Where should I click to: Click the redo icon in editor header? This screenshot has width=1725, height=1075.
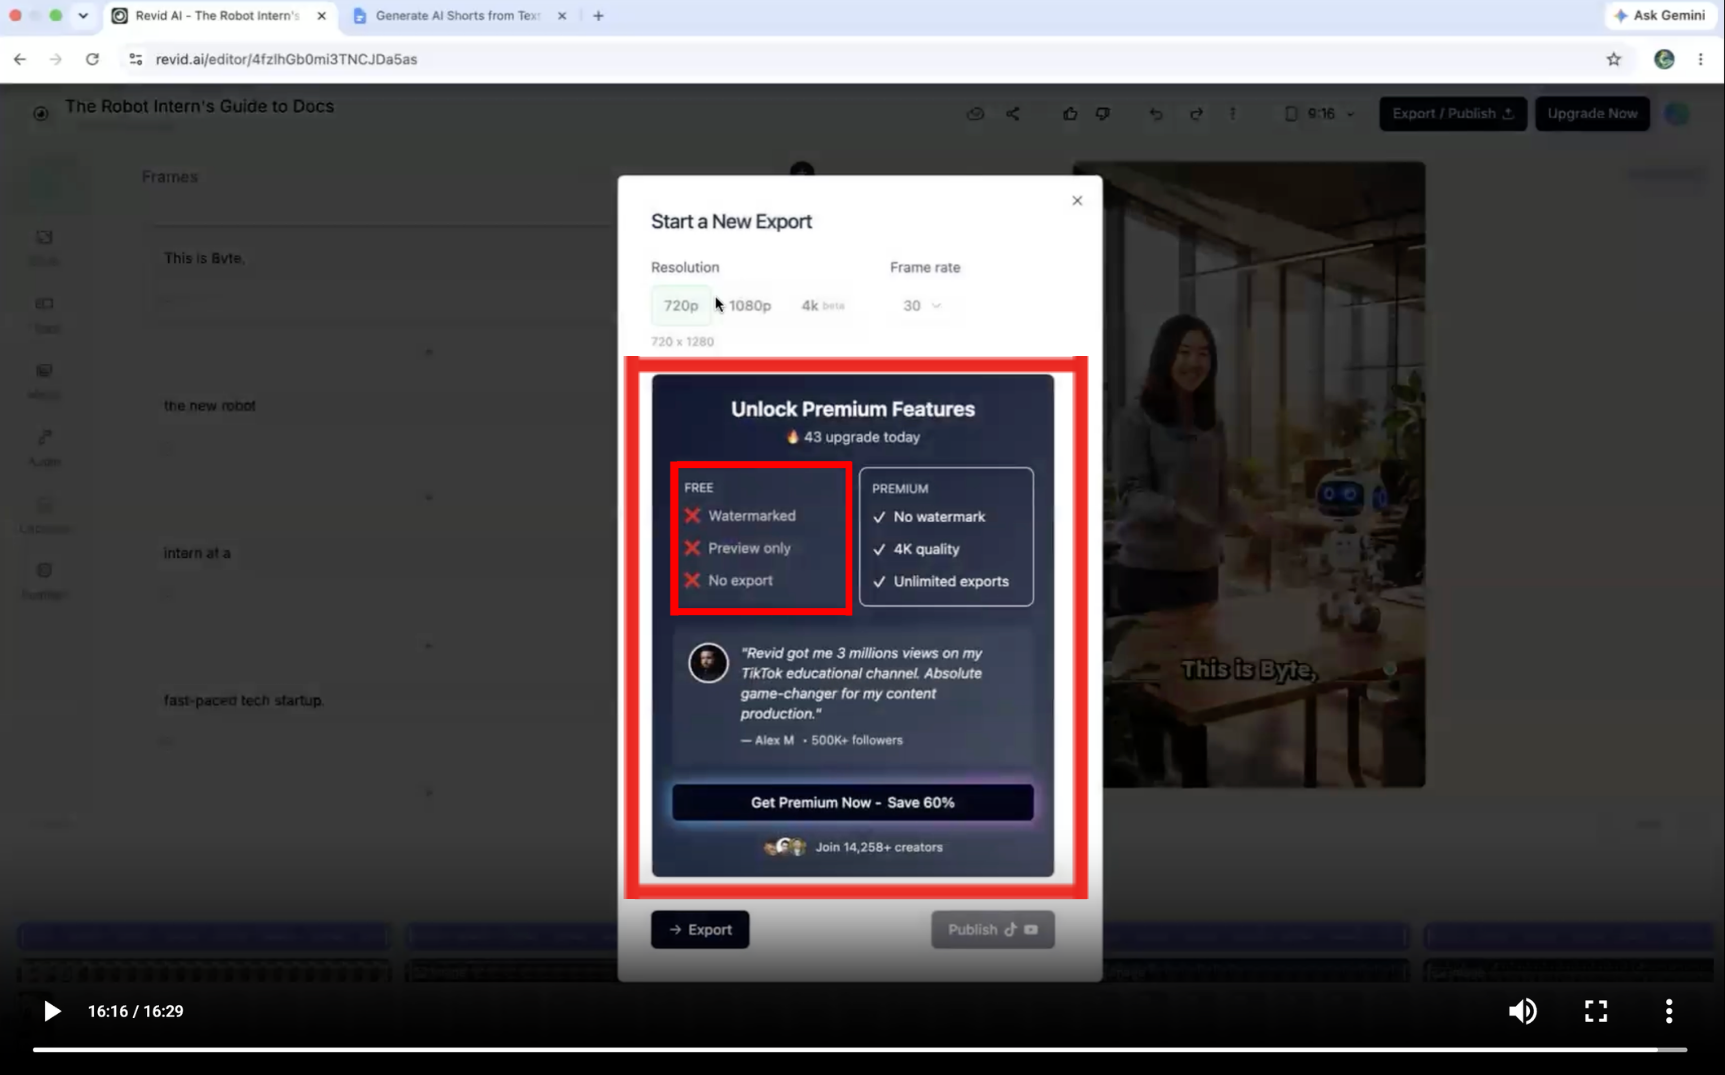tap(1196, 114)
